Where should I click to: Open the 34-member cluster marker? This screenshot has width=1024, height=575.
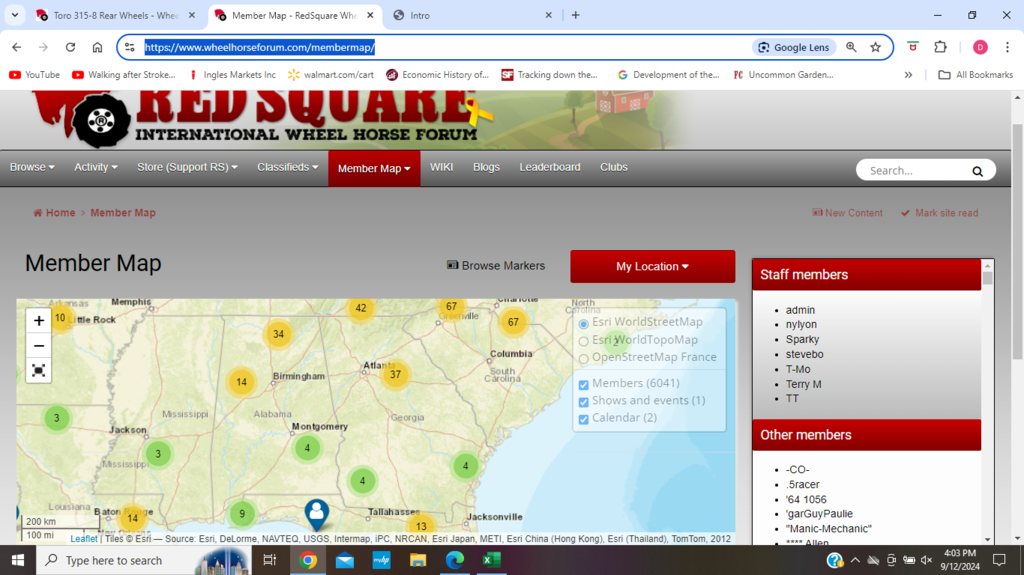(x=278, y=334)
